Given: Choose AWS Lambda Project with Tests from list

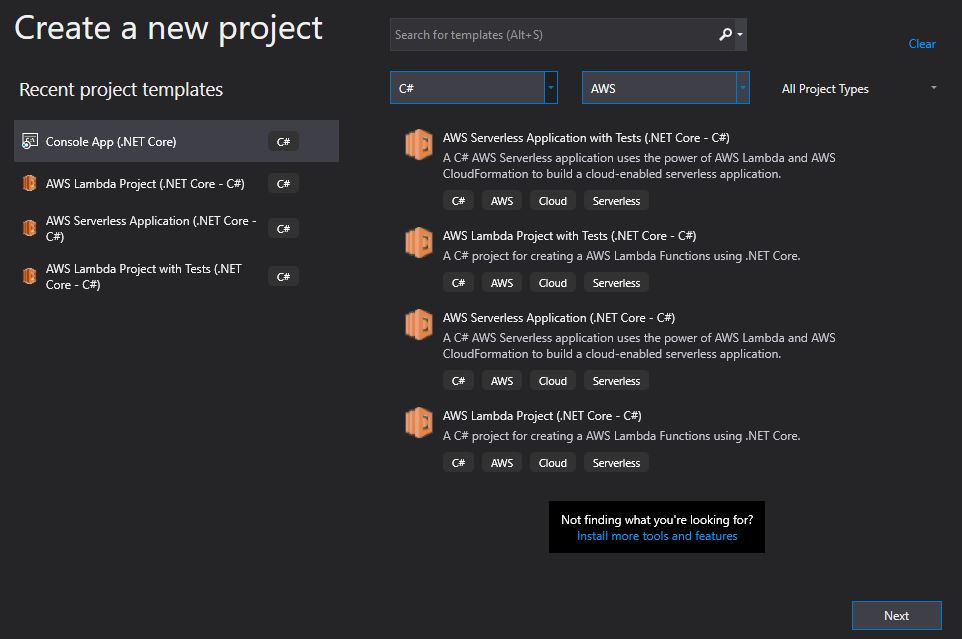Looking at the screenshot, I should [x=569, y=236].
